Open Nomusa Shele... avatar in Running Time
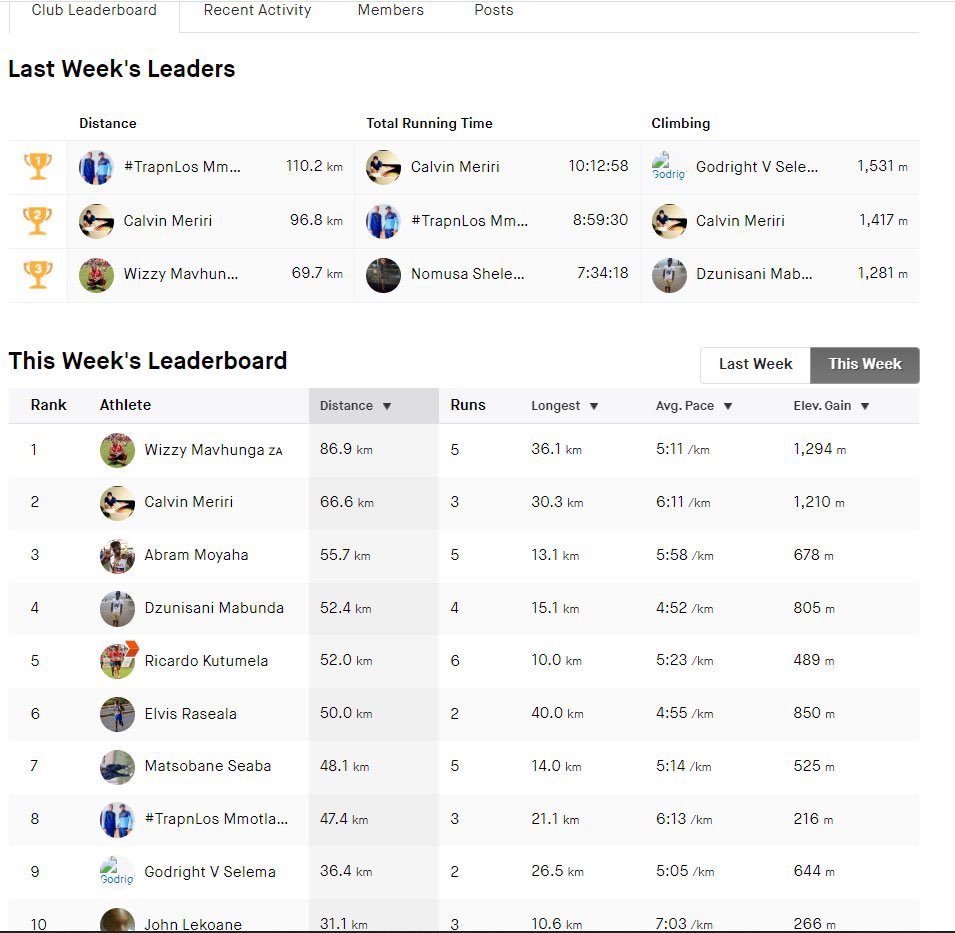This screenshot has height=933, width=955. coord(383,275)
